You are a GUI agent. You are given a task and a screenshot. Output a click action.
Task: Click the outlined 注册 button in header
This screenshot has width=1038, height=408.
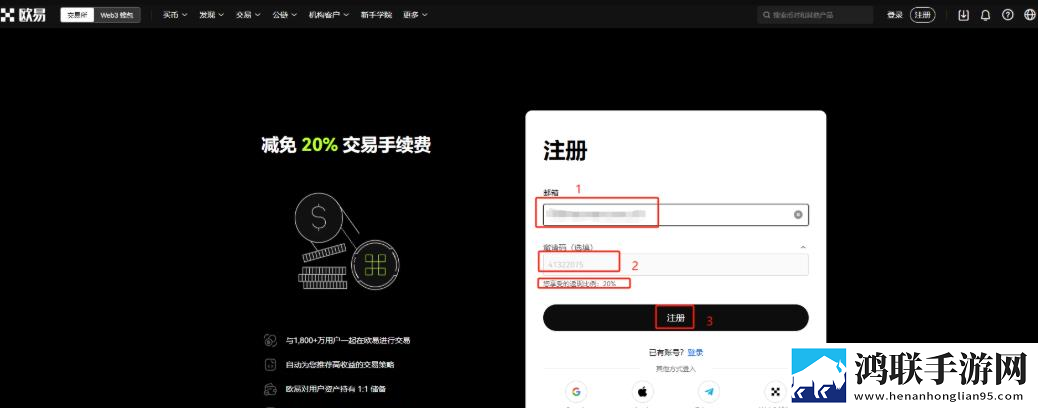(x=922, y=15)
